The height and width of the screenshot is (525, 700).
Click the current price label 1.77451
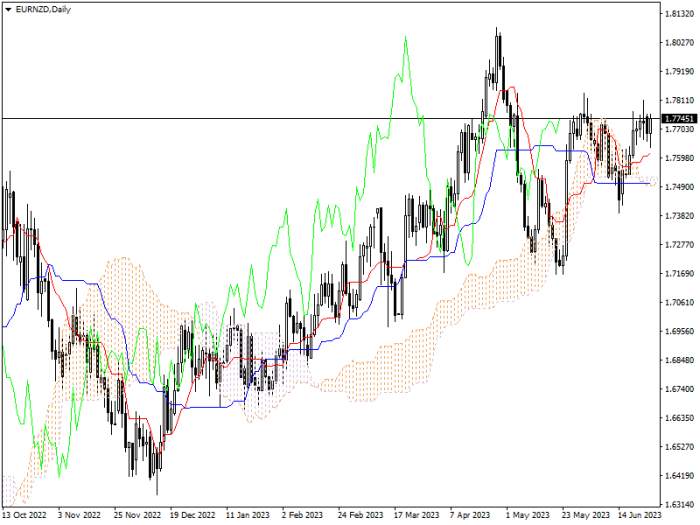(x=679, y=119)
